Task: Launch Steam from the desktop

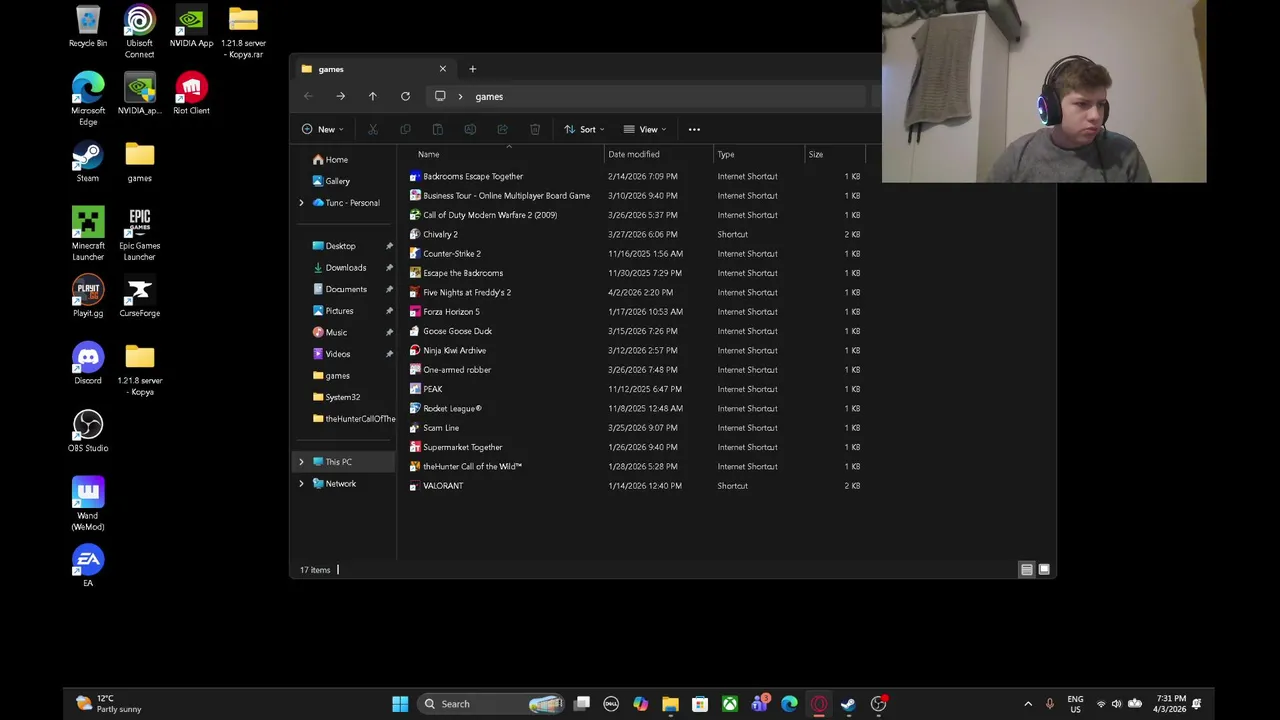Action: coord(88,162)
